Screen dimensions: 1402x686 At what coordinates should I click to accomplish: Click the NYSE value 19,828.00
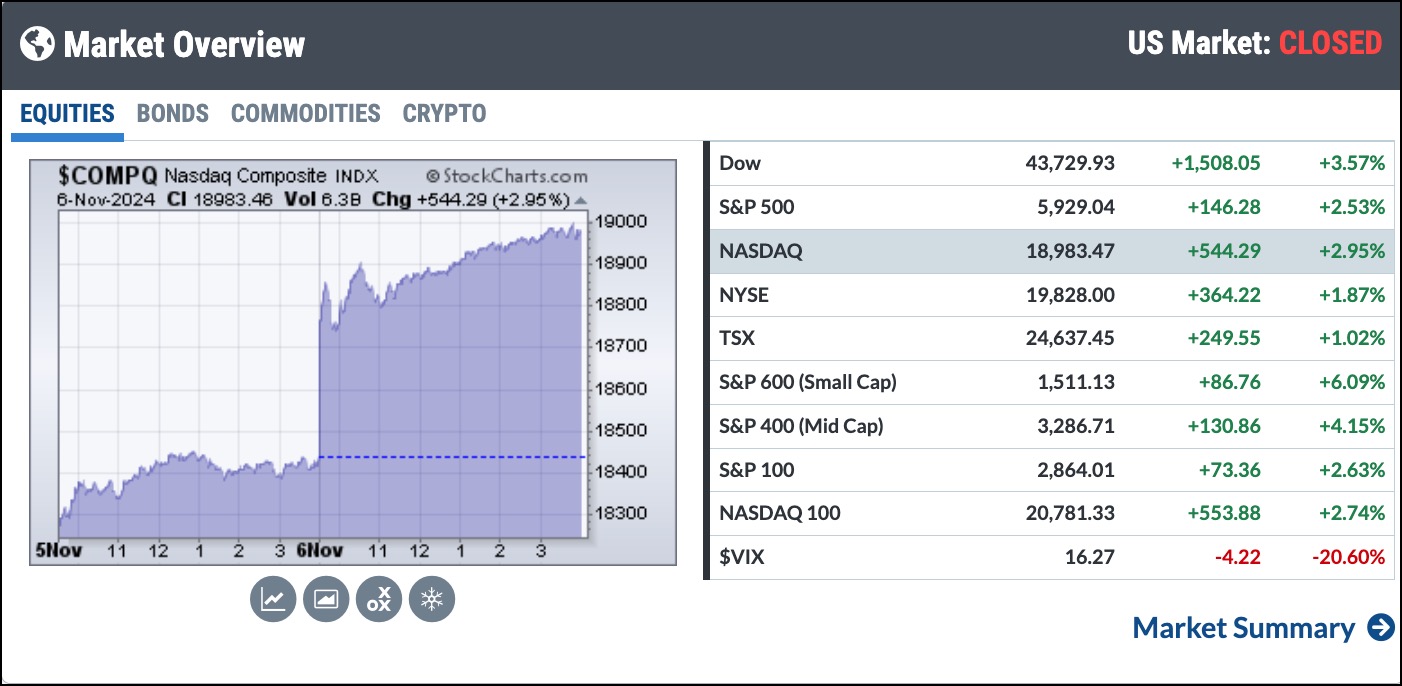[x=1070, y=295]
